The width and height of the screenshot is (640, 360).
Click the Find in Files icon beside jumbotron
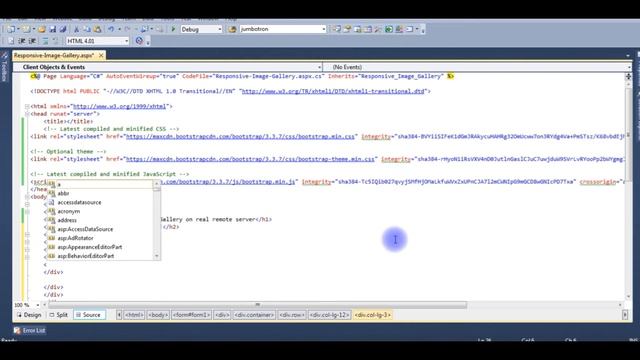[232, 29]
